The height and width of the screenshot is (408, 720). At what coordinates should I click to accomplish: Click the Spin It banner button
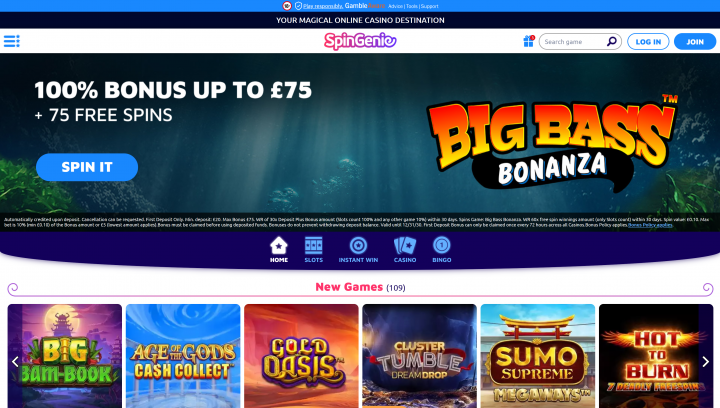(87, 167)
